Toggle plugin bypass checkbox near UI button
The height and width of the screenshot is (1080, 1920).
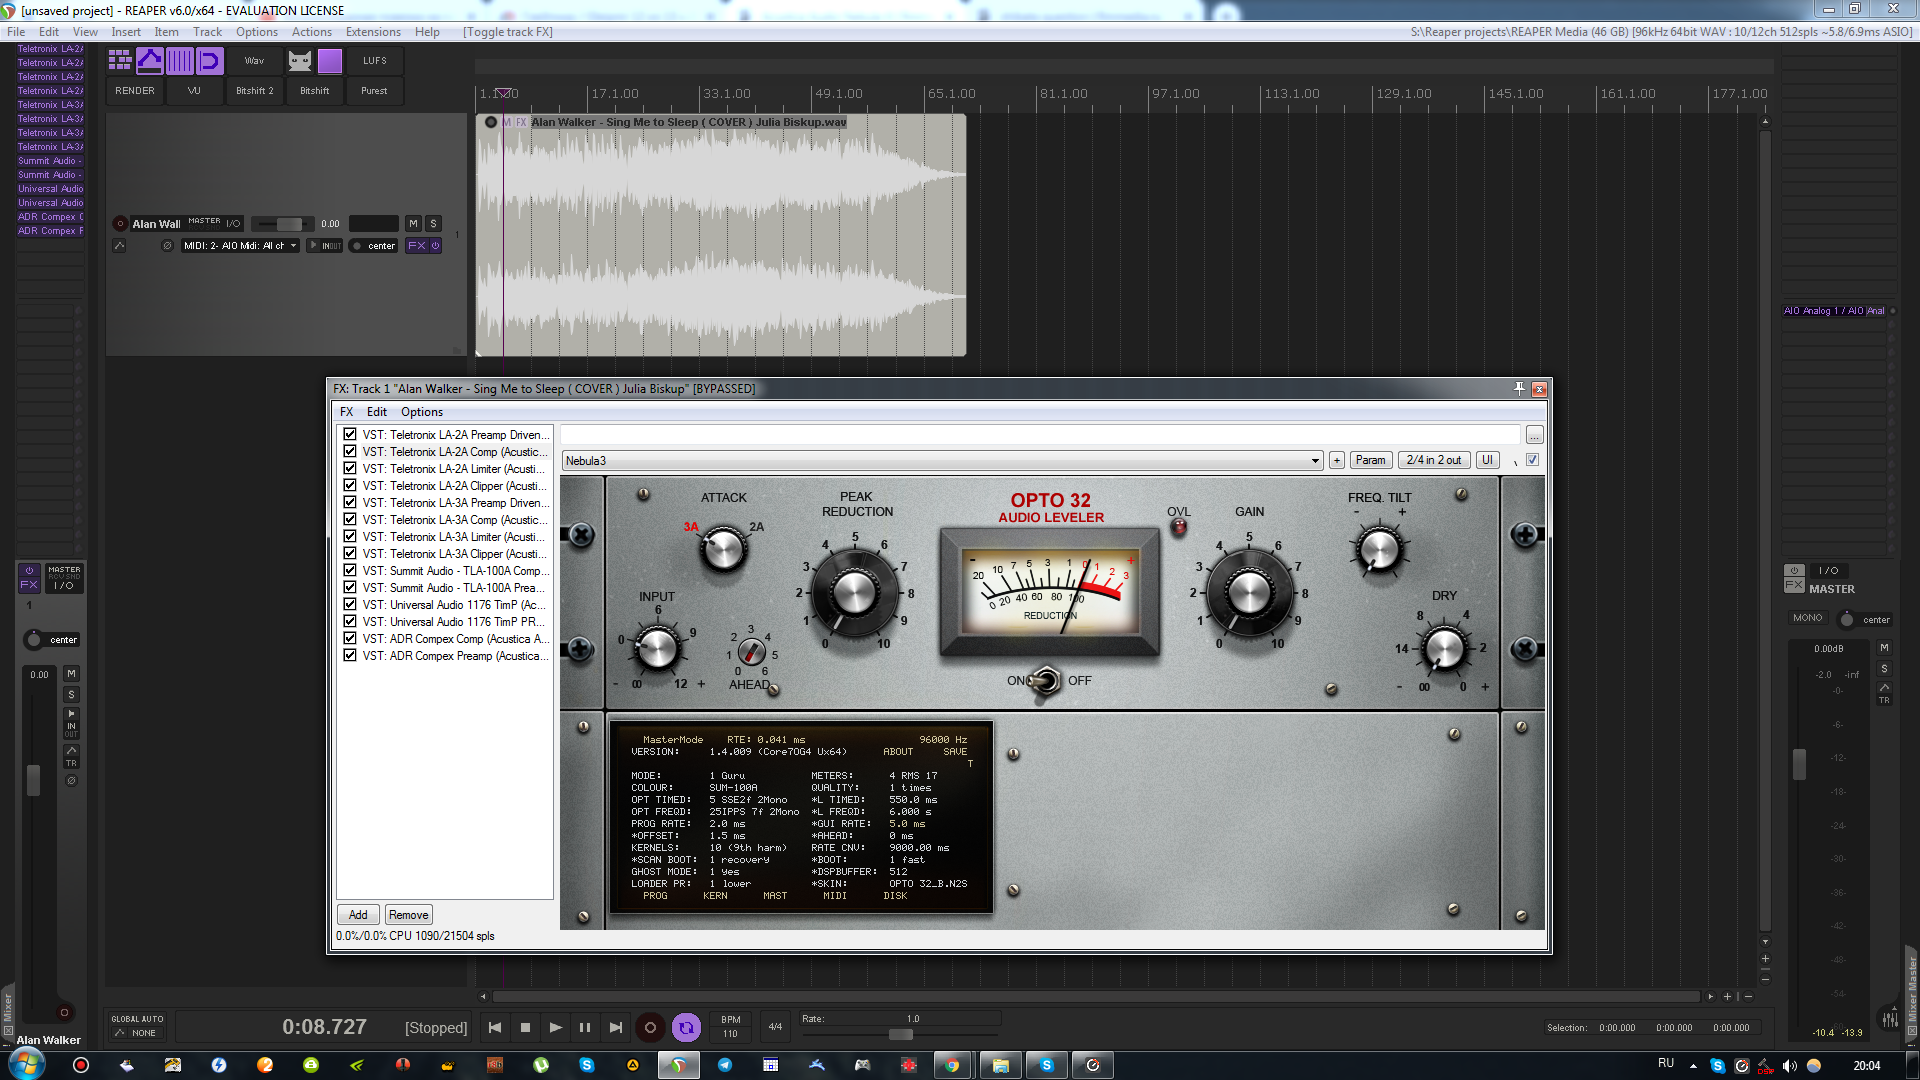pyautogui.click(x=1532, y=460)
